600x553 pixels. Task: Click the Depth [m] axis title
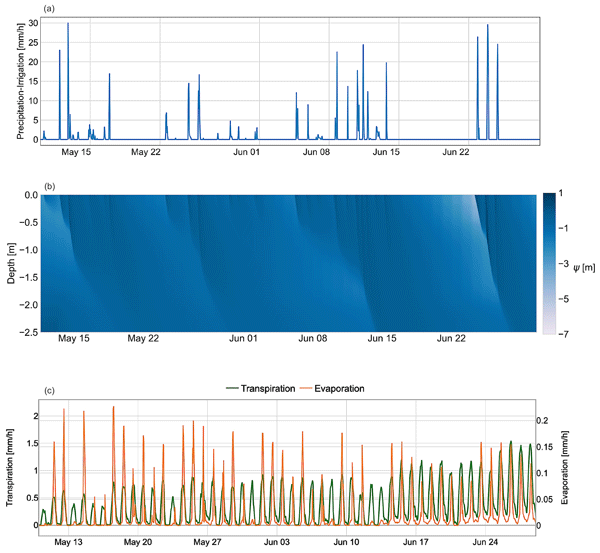click(9, 263)
